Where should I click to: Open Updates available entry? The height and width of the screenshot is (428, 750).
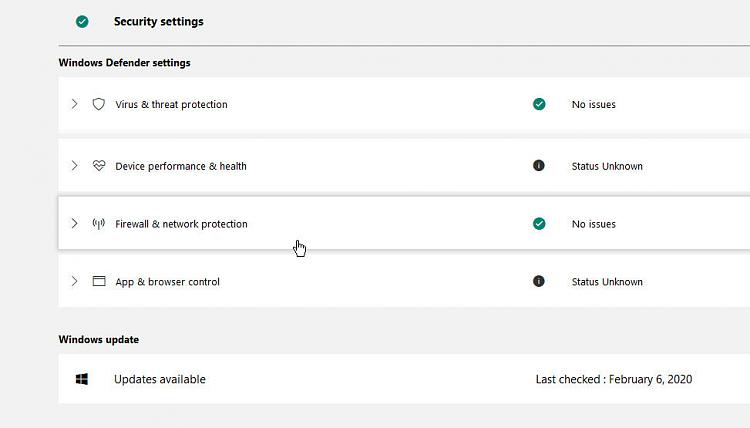click(160, 379)
